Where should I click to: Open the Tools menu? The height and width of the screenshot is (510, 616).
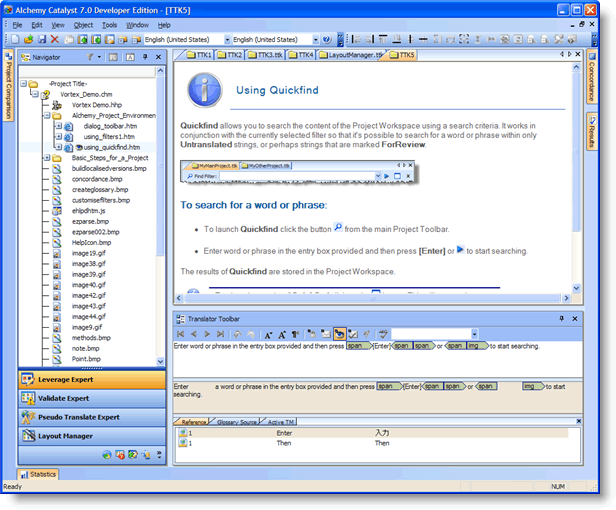coord(110,25)
